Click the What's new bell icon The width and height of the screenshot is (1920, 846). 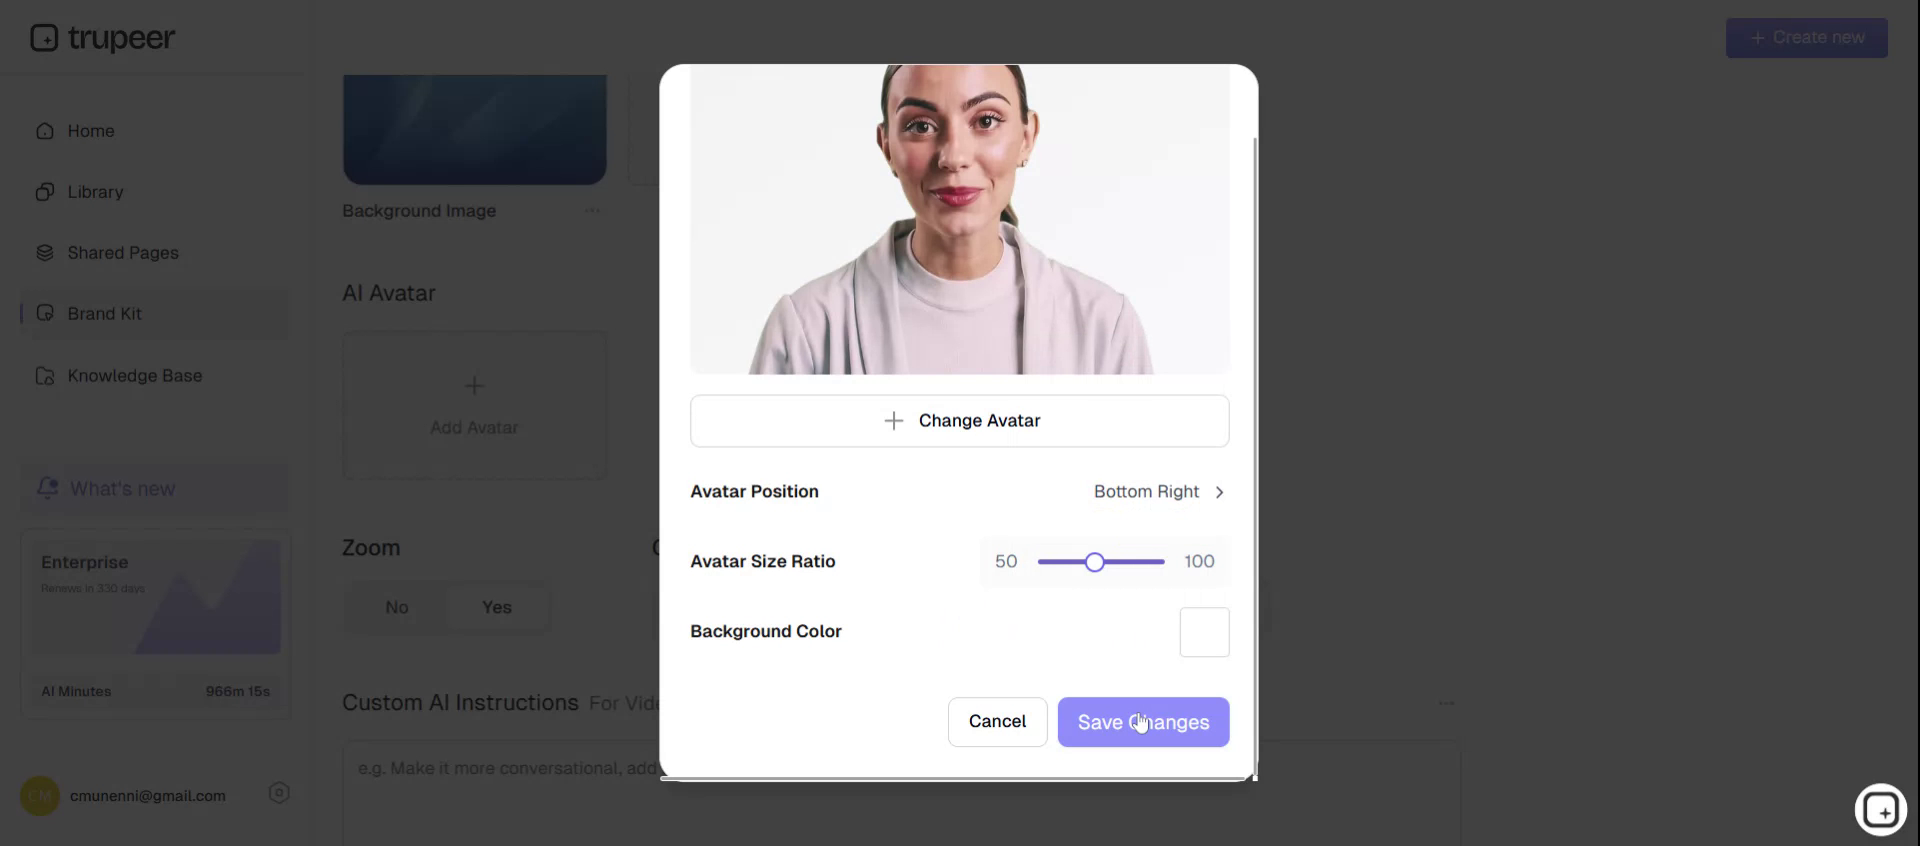pos(47,488)
